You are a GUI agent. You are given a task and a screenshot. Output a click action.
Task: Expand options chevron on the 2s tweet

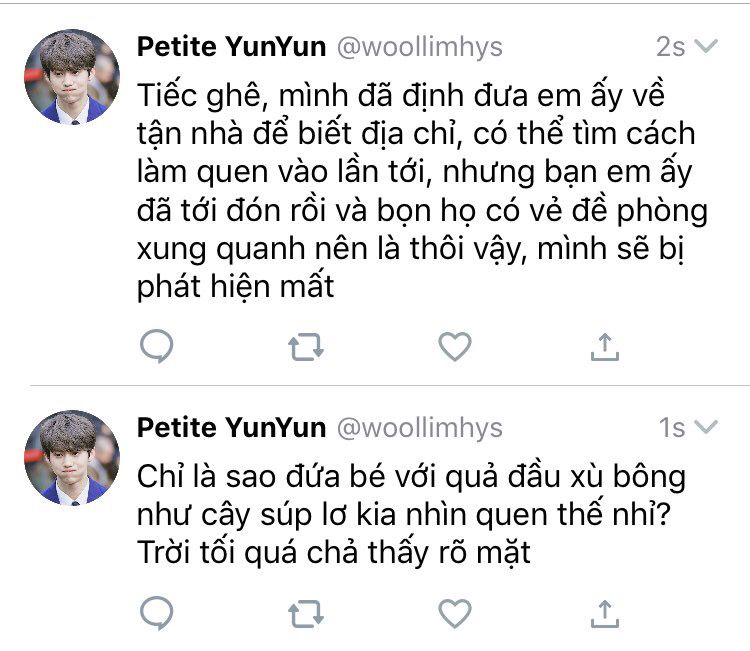coord(706,46)
